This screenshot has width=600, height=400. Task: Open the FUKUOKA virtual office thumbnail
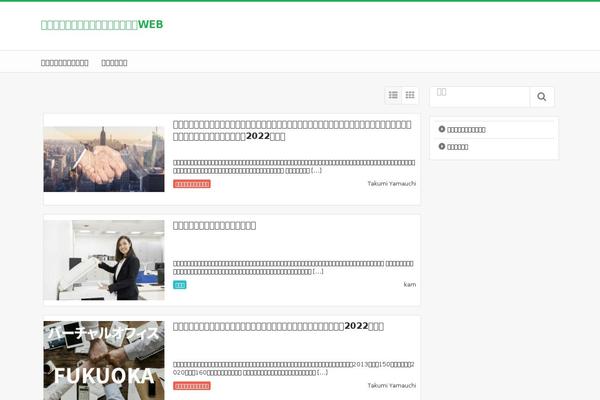pos(104,360)
